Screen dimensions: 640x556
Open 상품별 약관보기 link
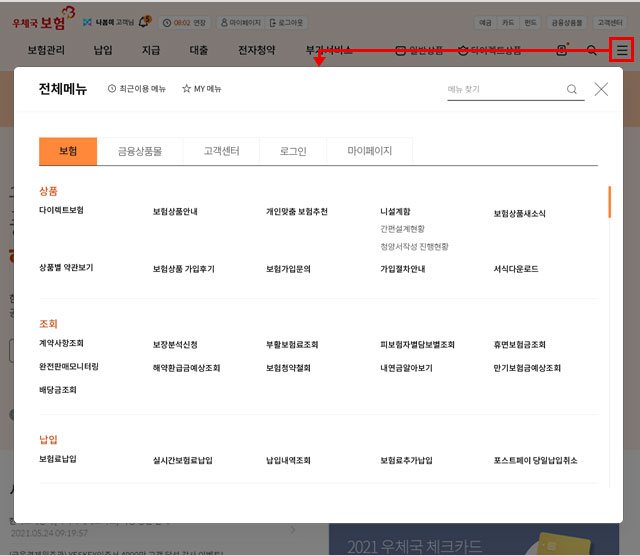click(x=66, y=267)
